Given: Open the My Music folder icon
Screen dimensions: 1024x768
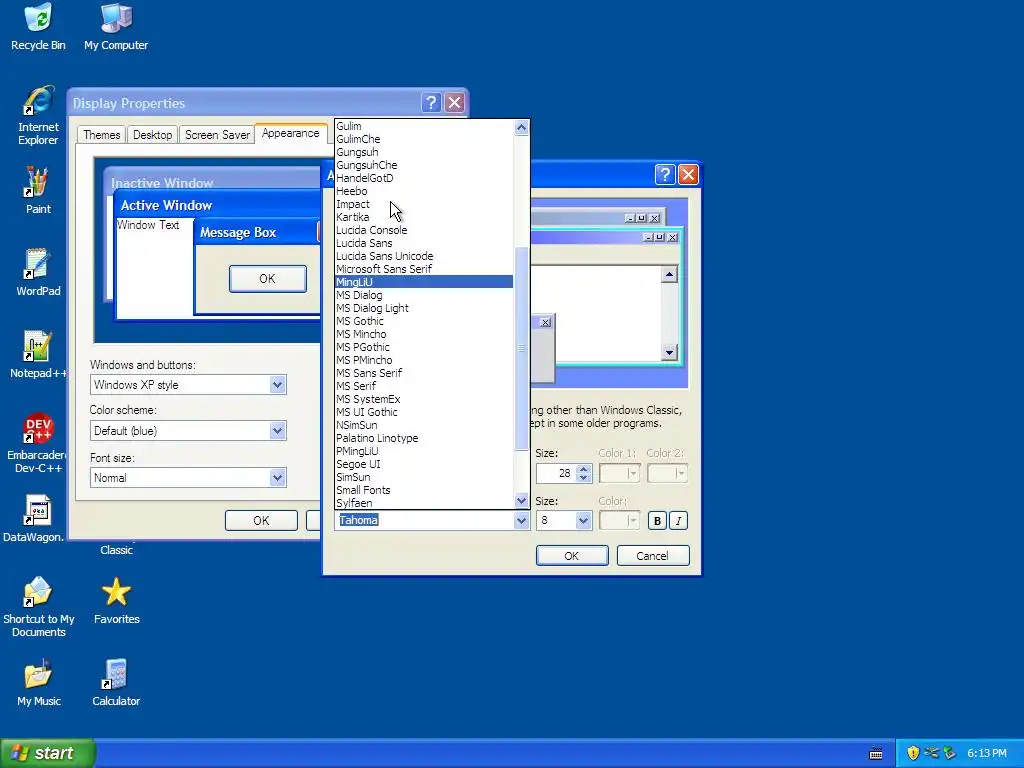Looking at the screenshot, I should pyautogui.click(x=38, y=683).
